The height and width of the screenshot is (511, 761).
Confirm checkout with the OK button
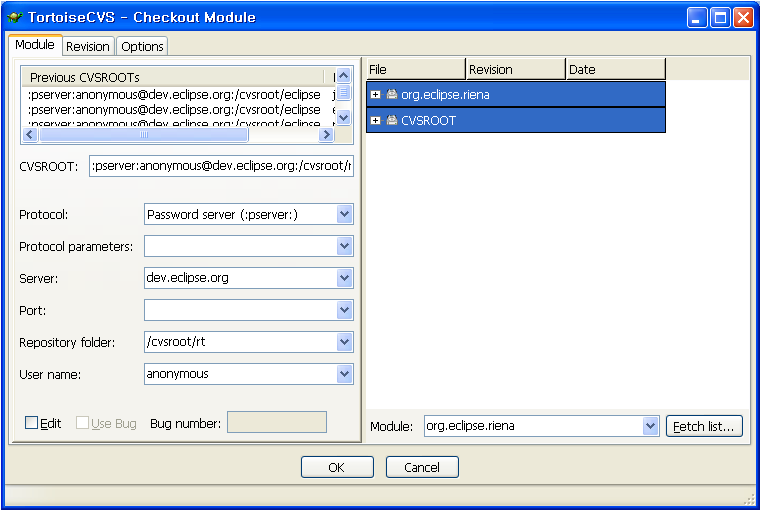click(337, 467)
